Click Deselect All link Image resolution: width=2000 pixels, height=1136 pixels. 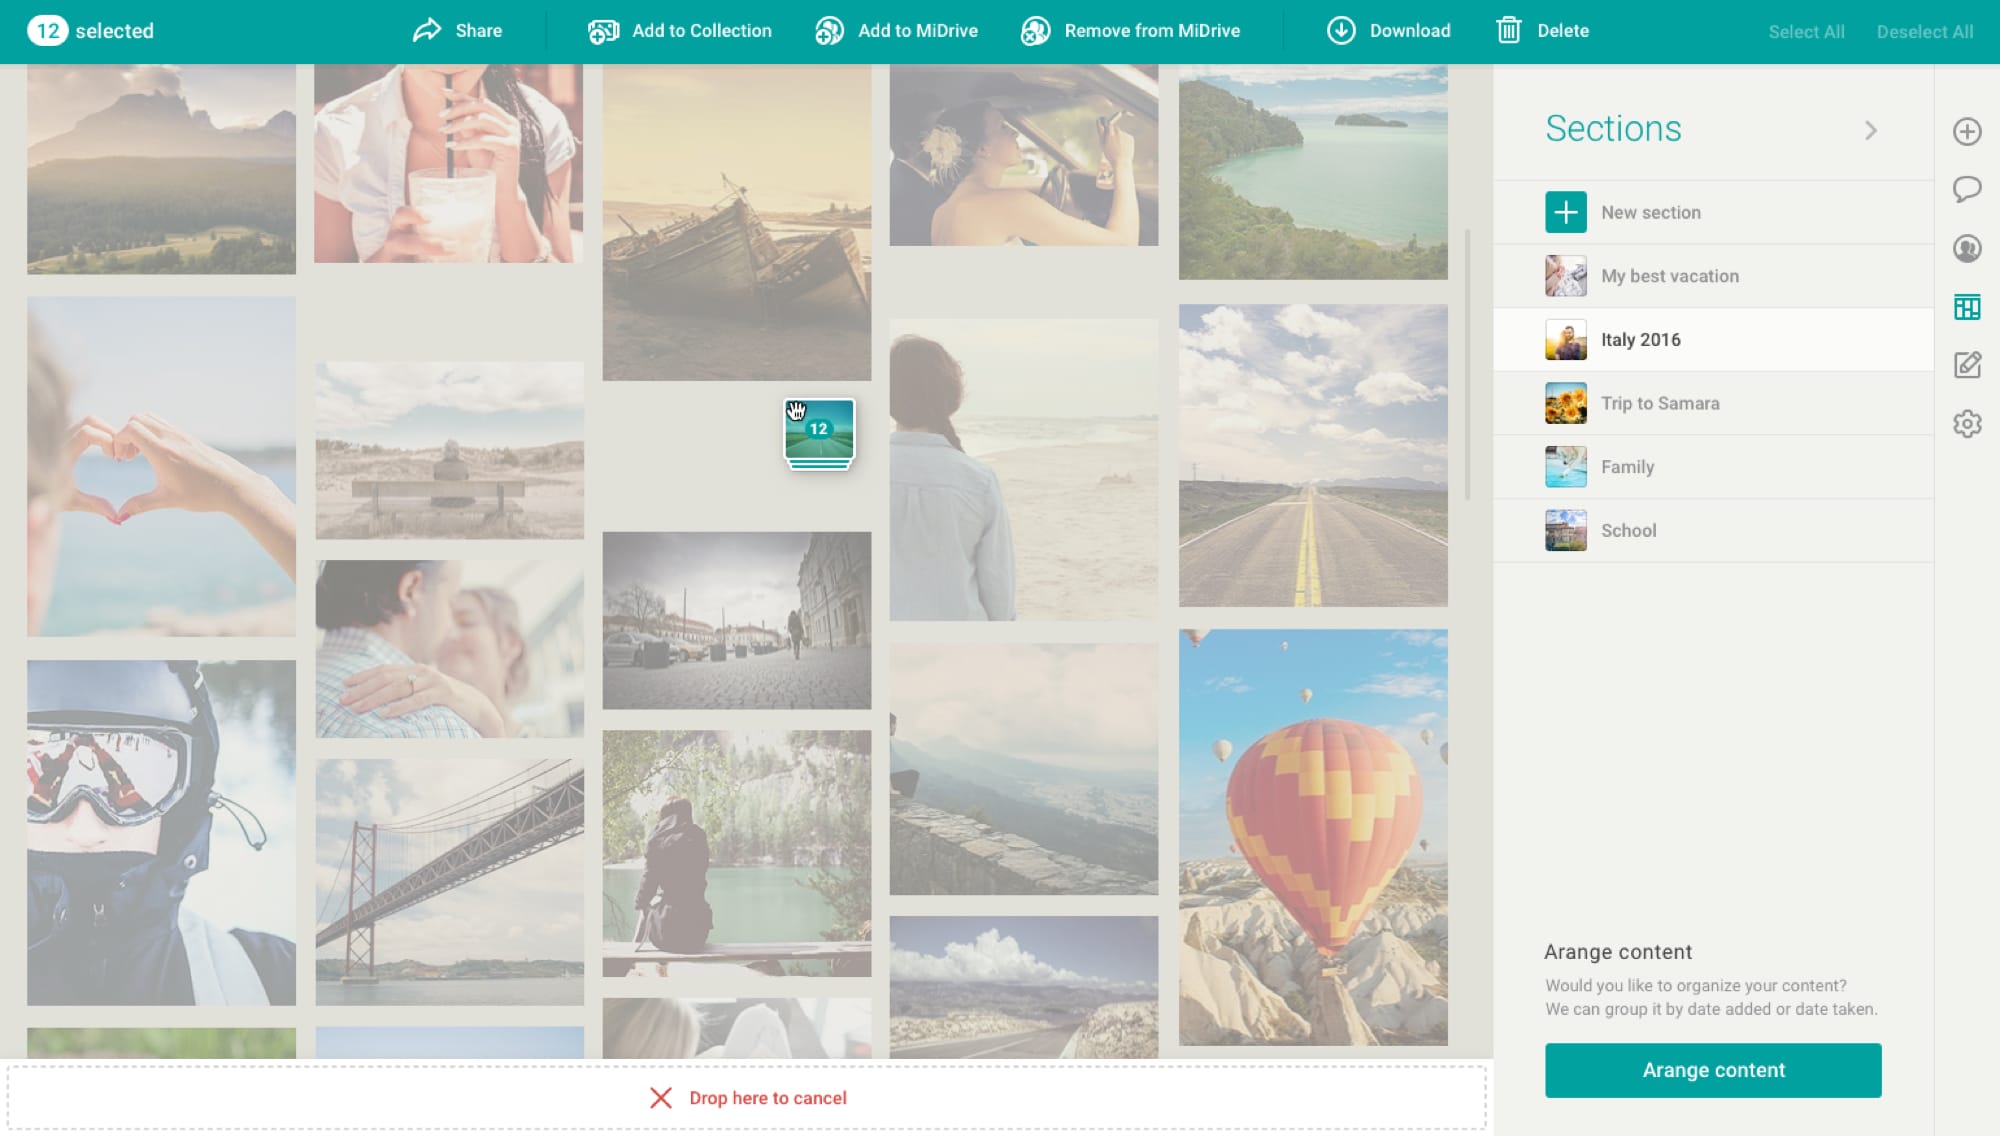pos(1924,32)
